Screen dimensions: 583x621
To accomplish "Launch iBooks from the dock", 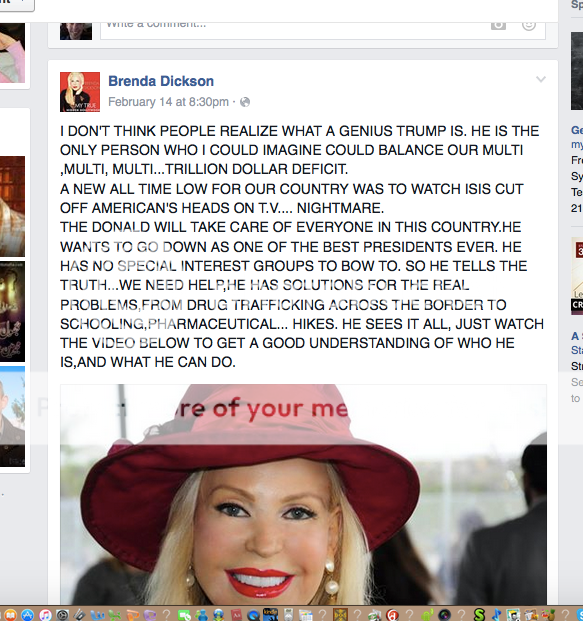I will [11, 615].
